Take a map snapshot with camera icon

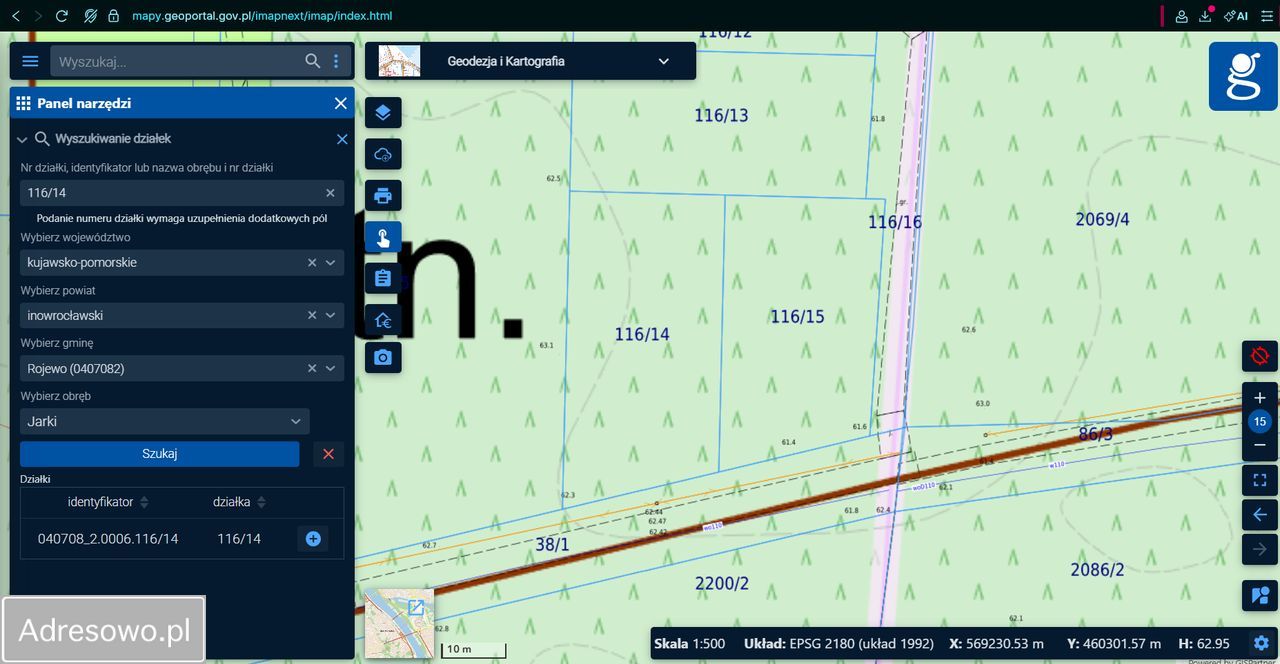click(x=383, y=357)
